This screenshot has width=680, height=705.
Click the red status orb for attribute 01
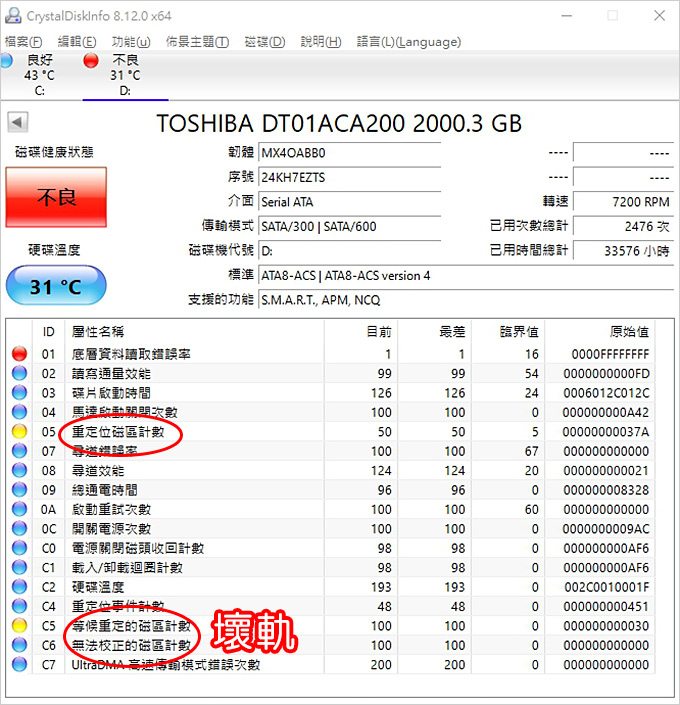[x=19, y=353]
